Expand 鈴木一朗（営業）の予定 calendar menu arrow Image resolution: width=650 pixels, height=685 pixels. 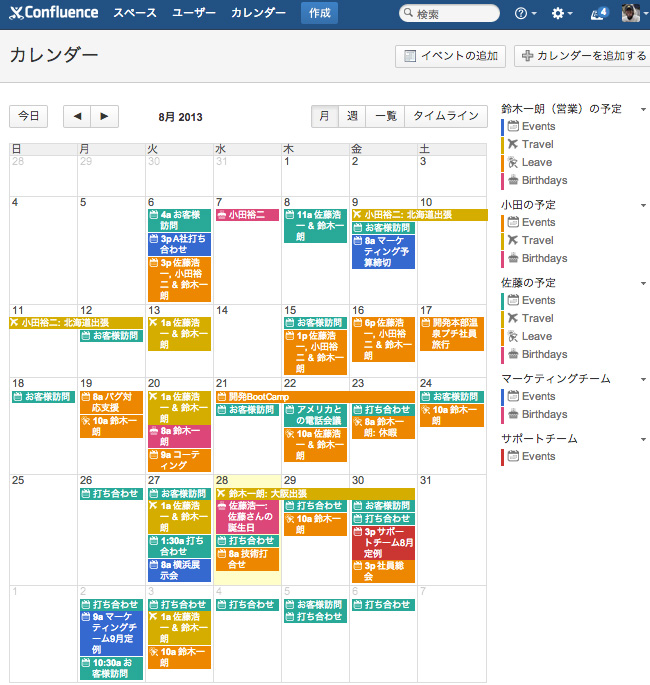(x=643, y=110)
